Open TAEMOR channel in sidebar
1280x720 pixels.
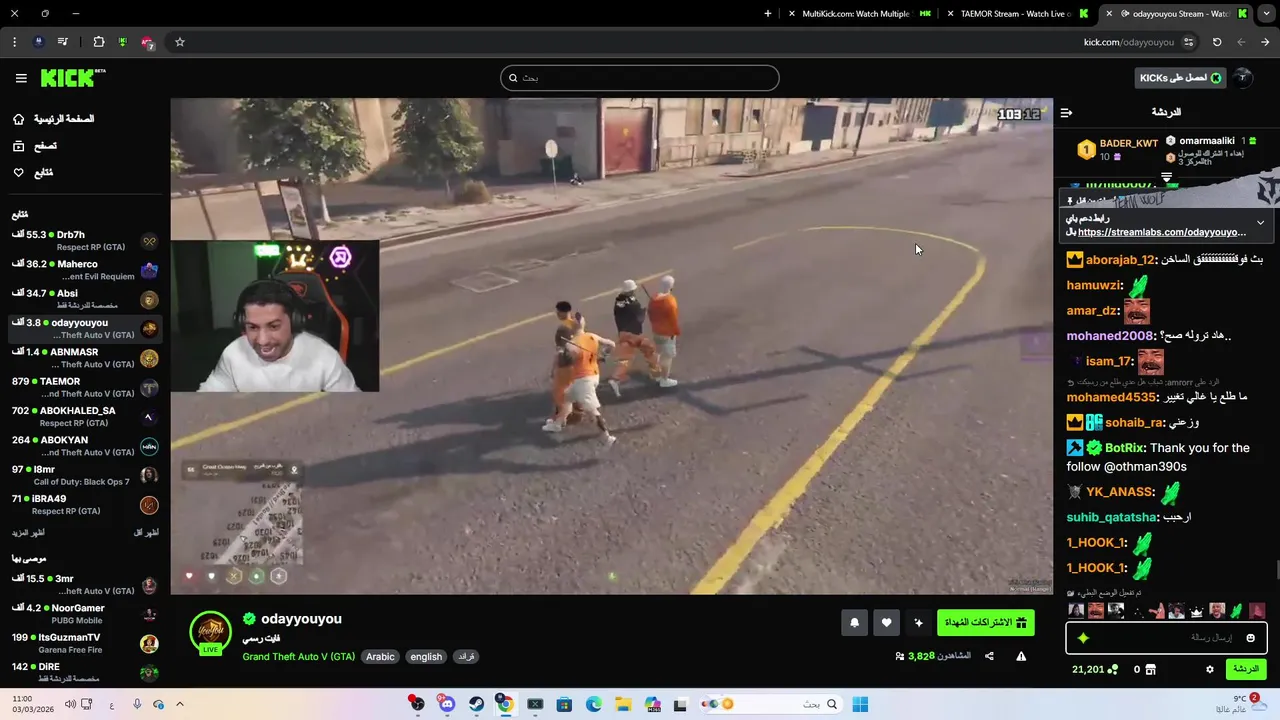85,387
